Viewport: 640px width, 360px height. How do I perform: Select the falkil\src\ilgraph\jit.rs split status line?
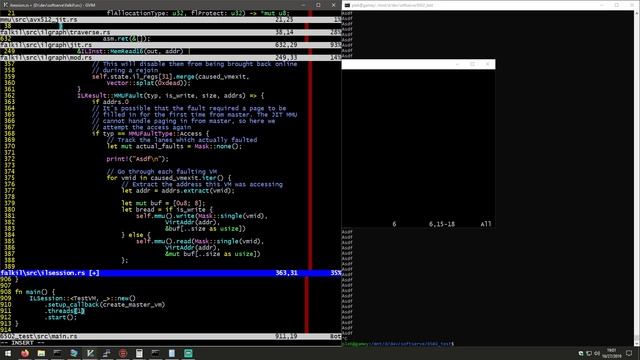click(x=171, y=45)
